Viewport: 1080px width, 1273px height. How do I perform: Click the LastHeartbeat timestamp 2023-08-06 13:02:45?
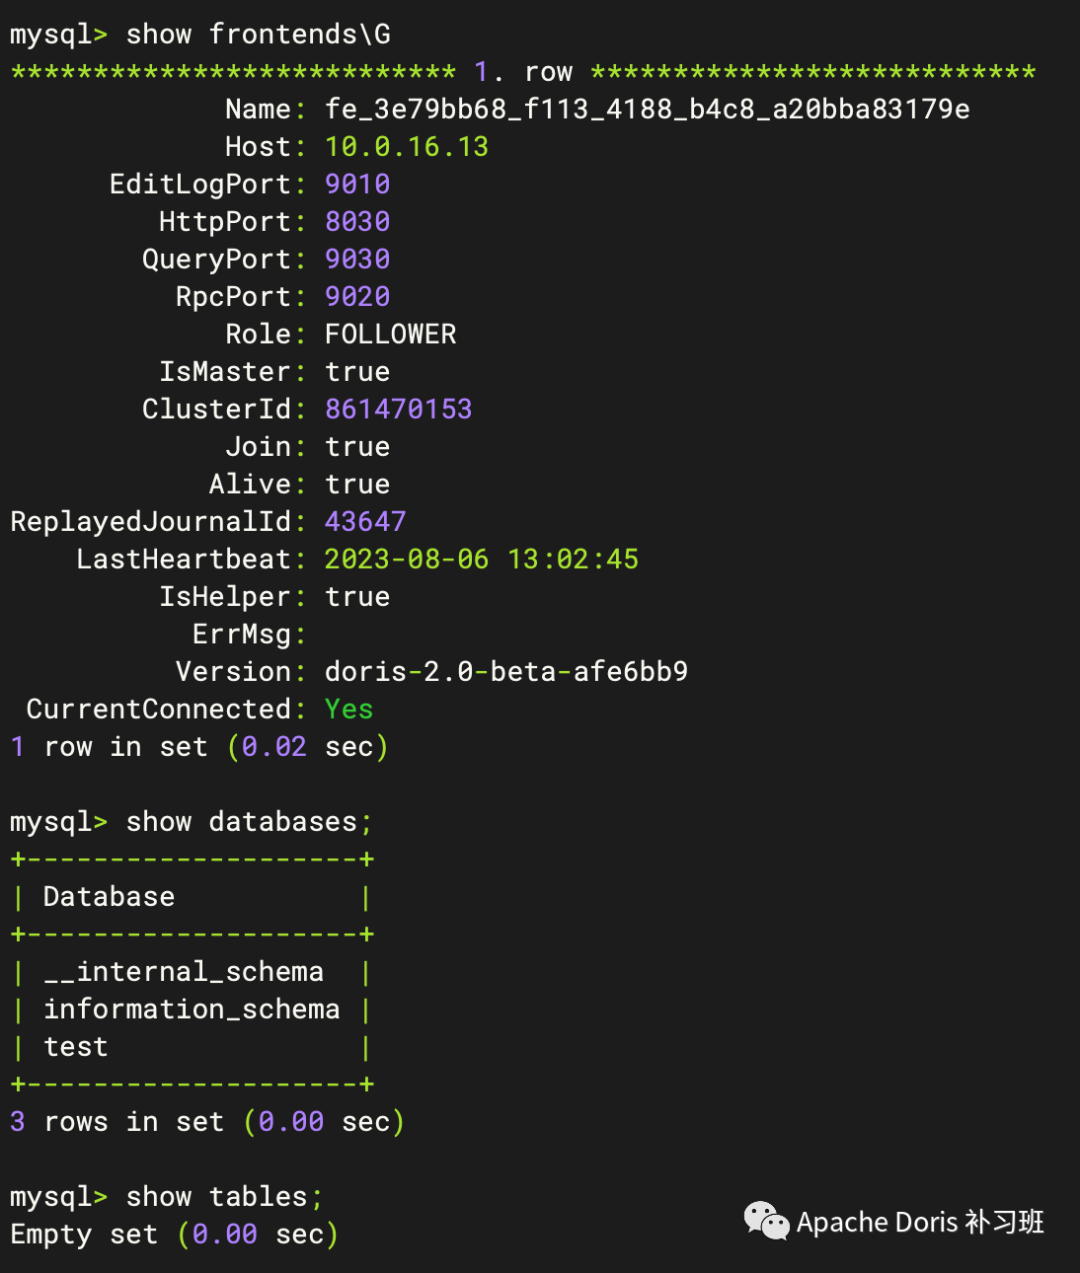tap(481, 559)
